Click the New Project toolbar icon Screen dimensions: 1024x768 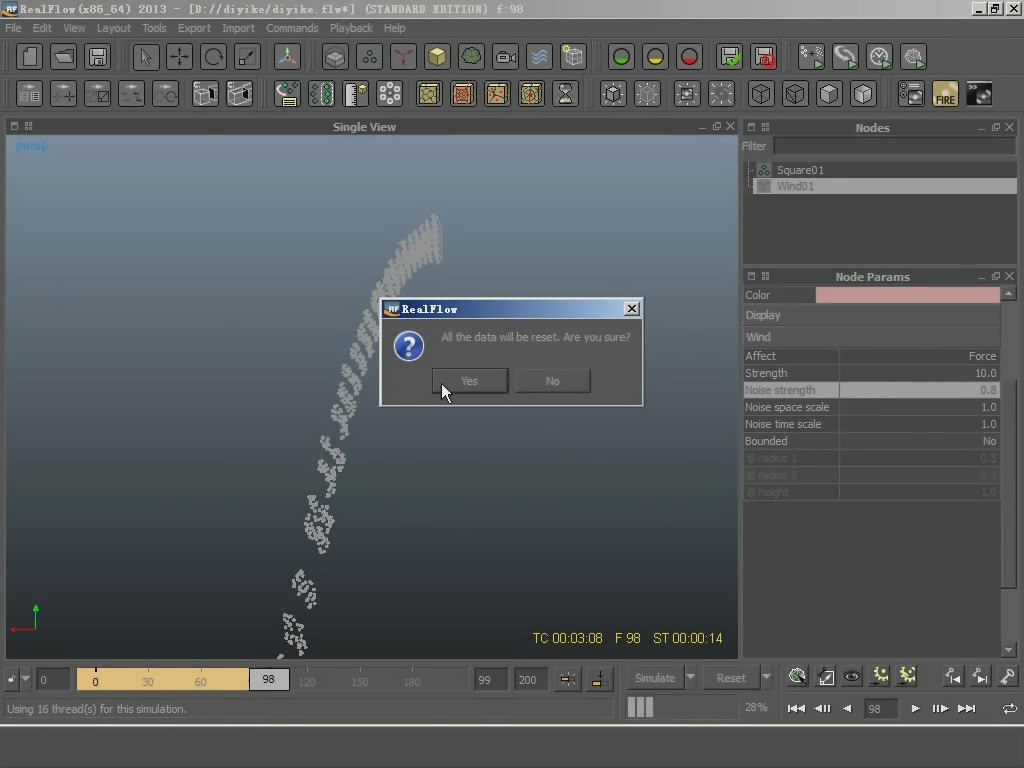29,57
